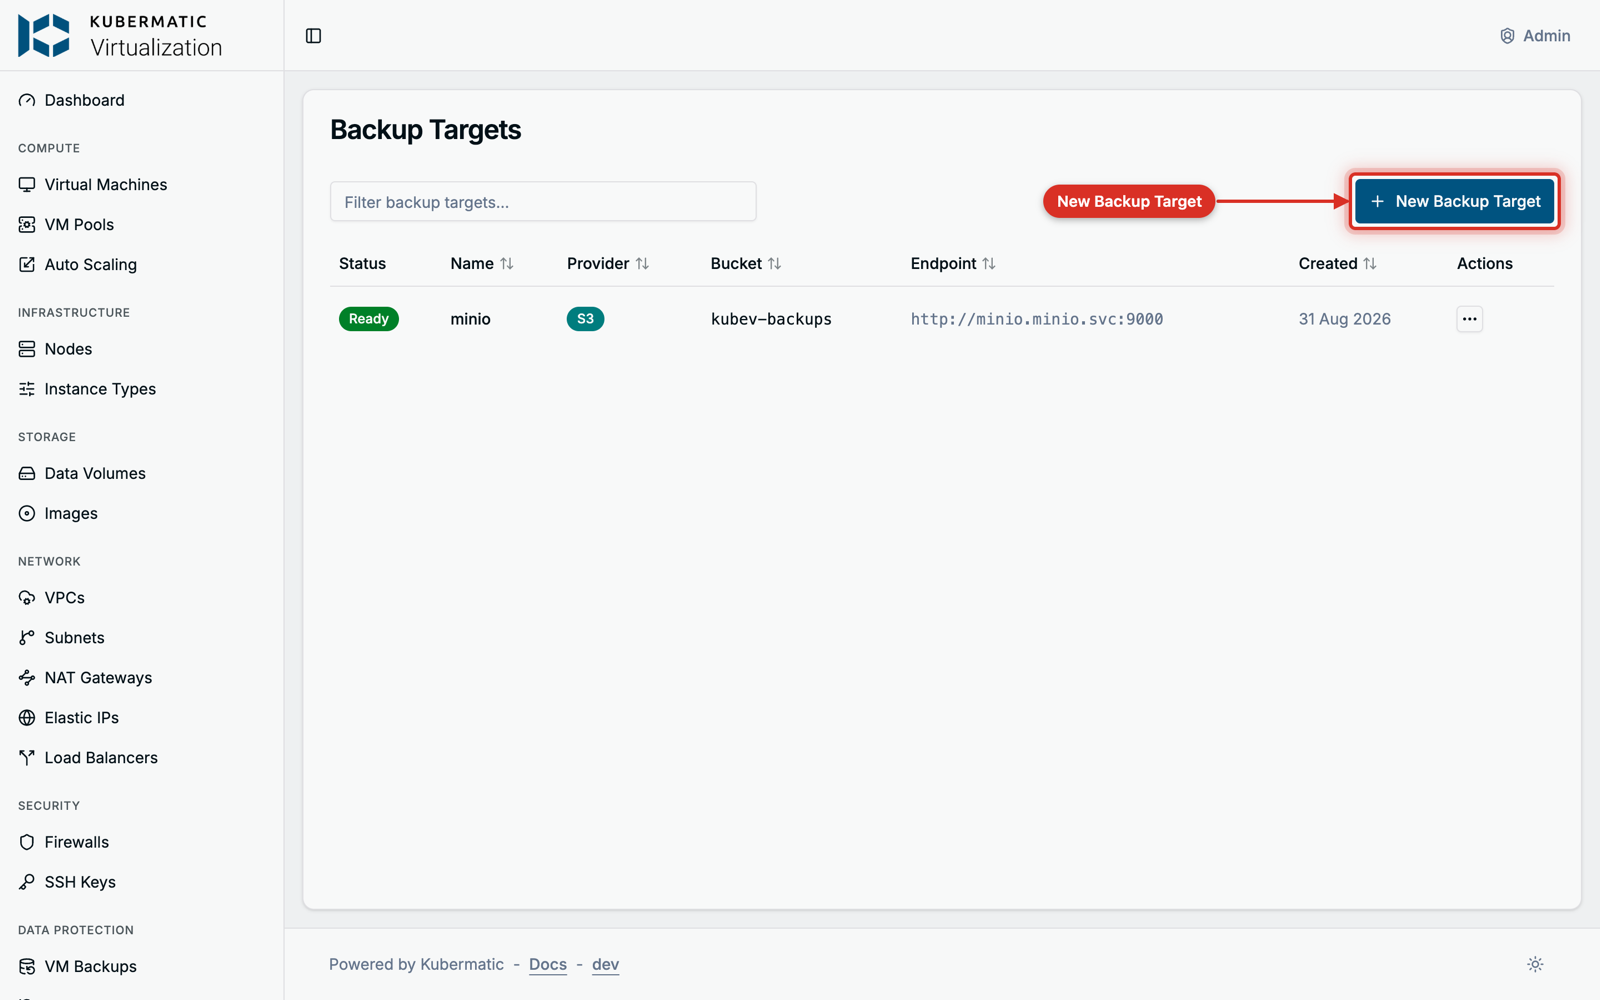Sort by Provider column arrows
Screen dimensions: 1600x1000
(x=642, y=263)
